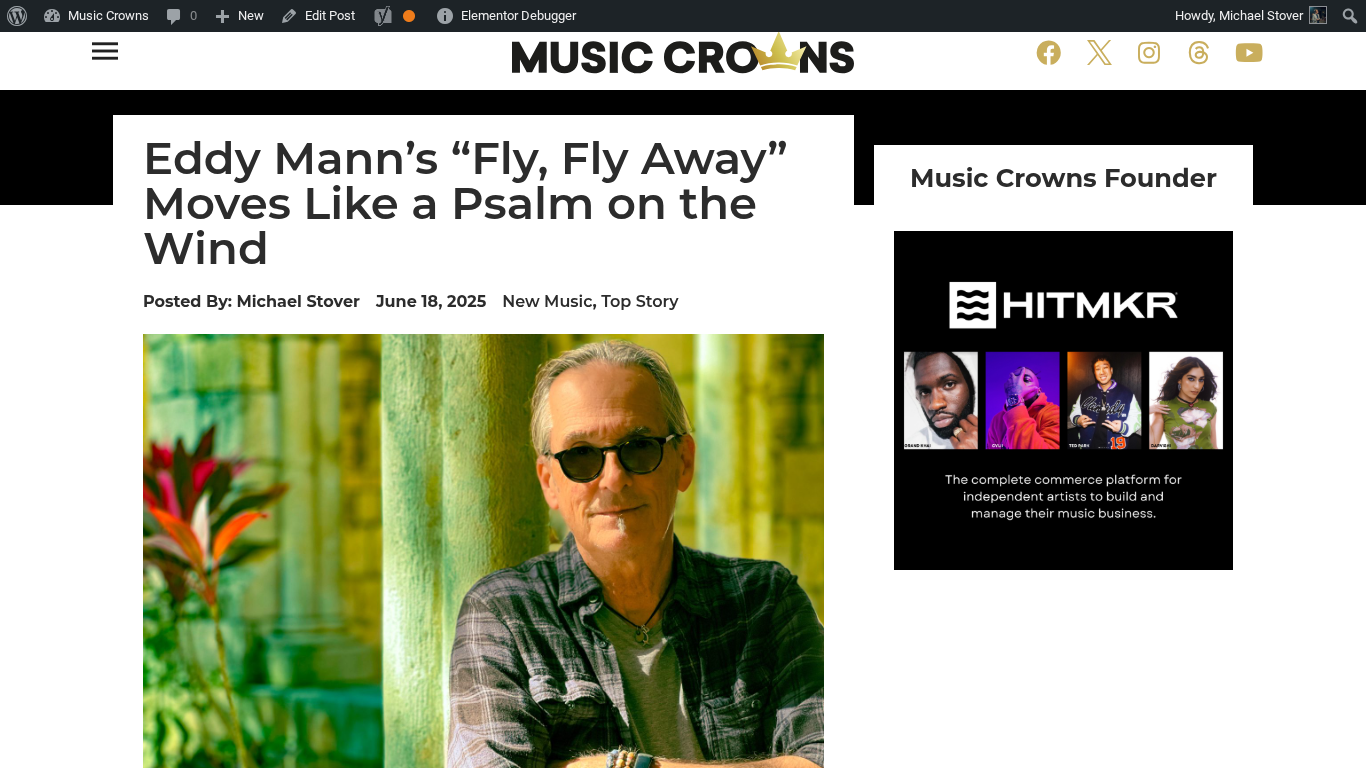View comments bubble in admin bar

tap(181, 16)
